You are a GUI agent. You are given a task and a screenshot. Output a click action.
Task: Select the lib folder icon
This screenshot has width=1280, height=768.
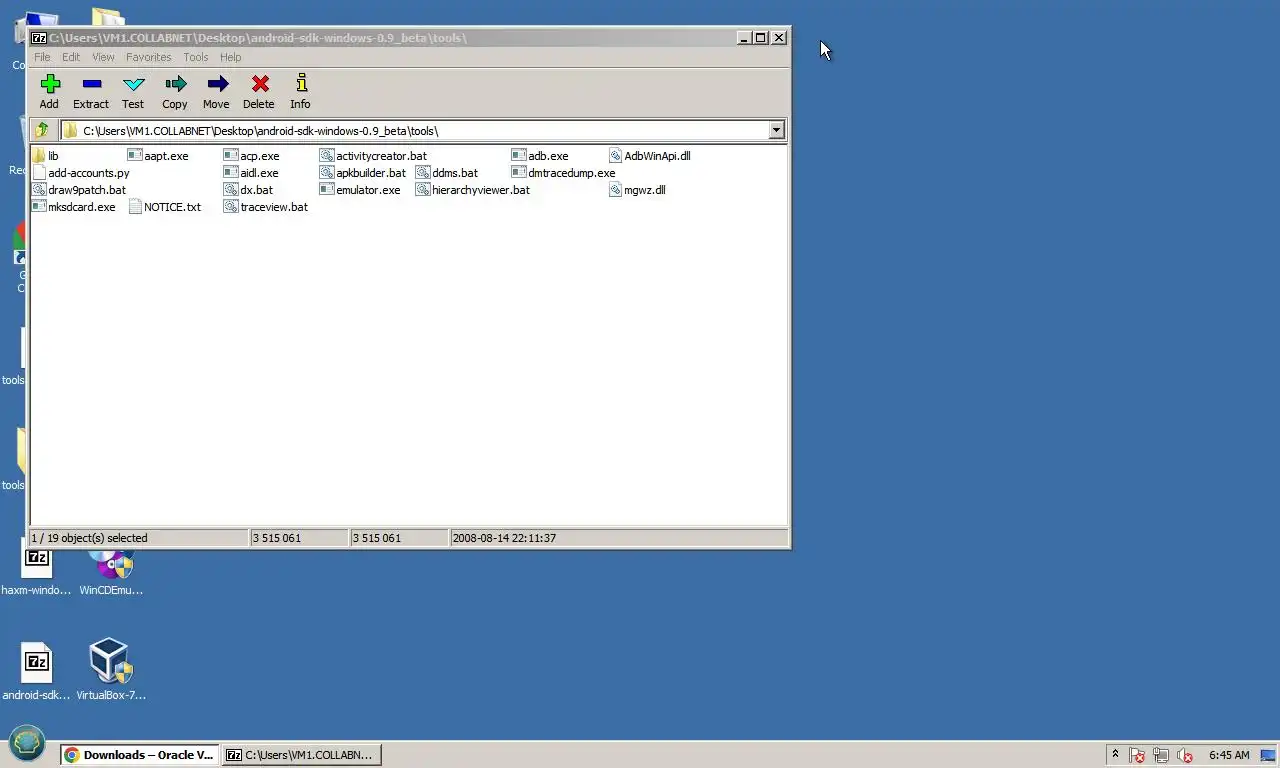tap(39, 156)
